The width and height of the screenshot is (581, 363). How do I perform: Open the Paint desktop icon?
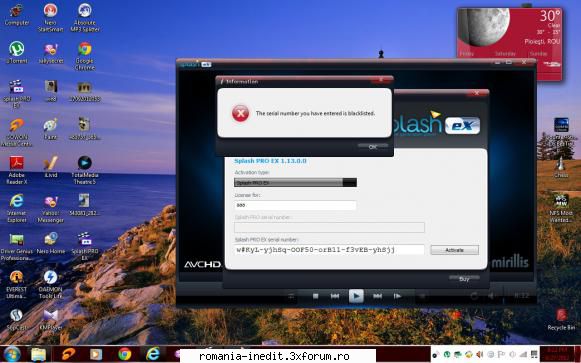pyautogui.click(x=50, y=129)
